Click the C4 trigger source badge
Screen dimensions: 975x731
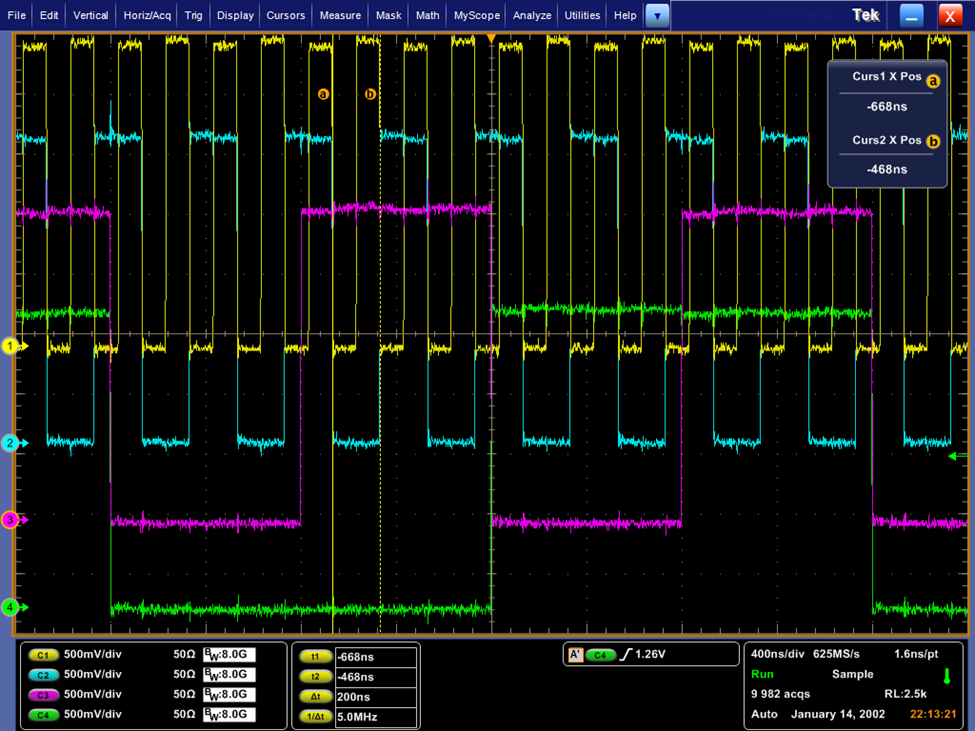[600, 655]
